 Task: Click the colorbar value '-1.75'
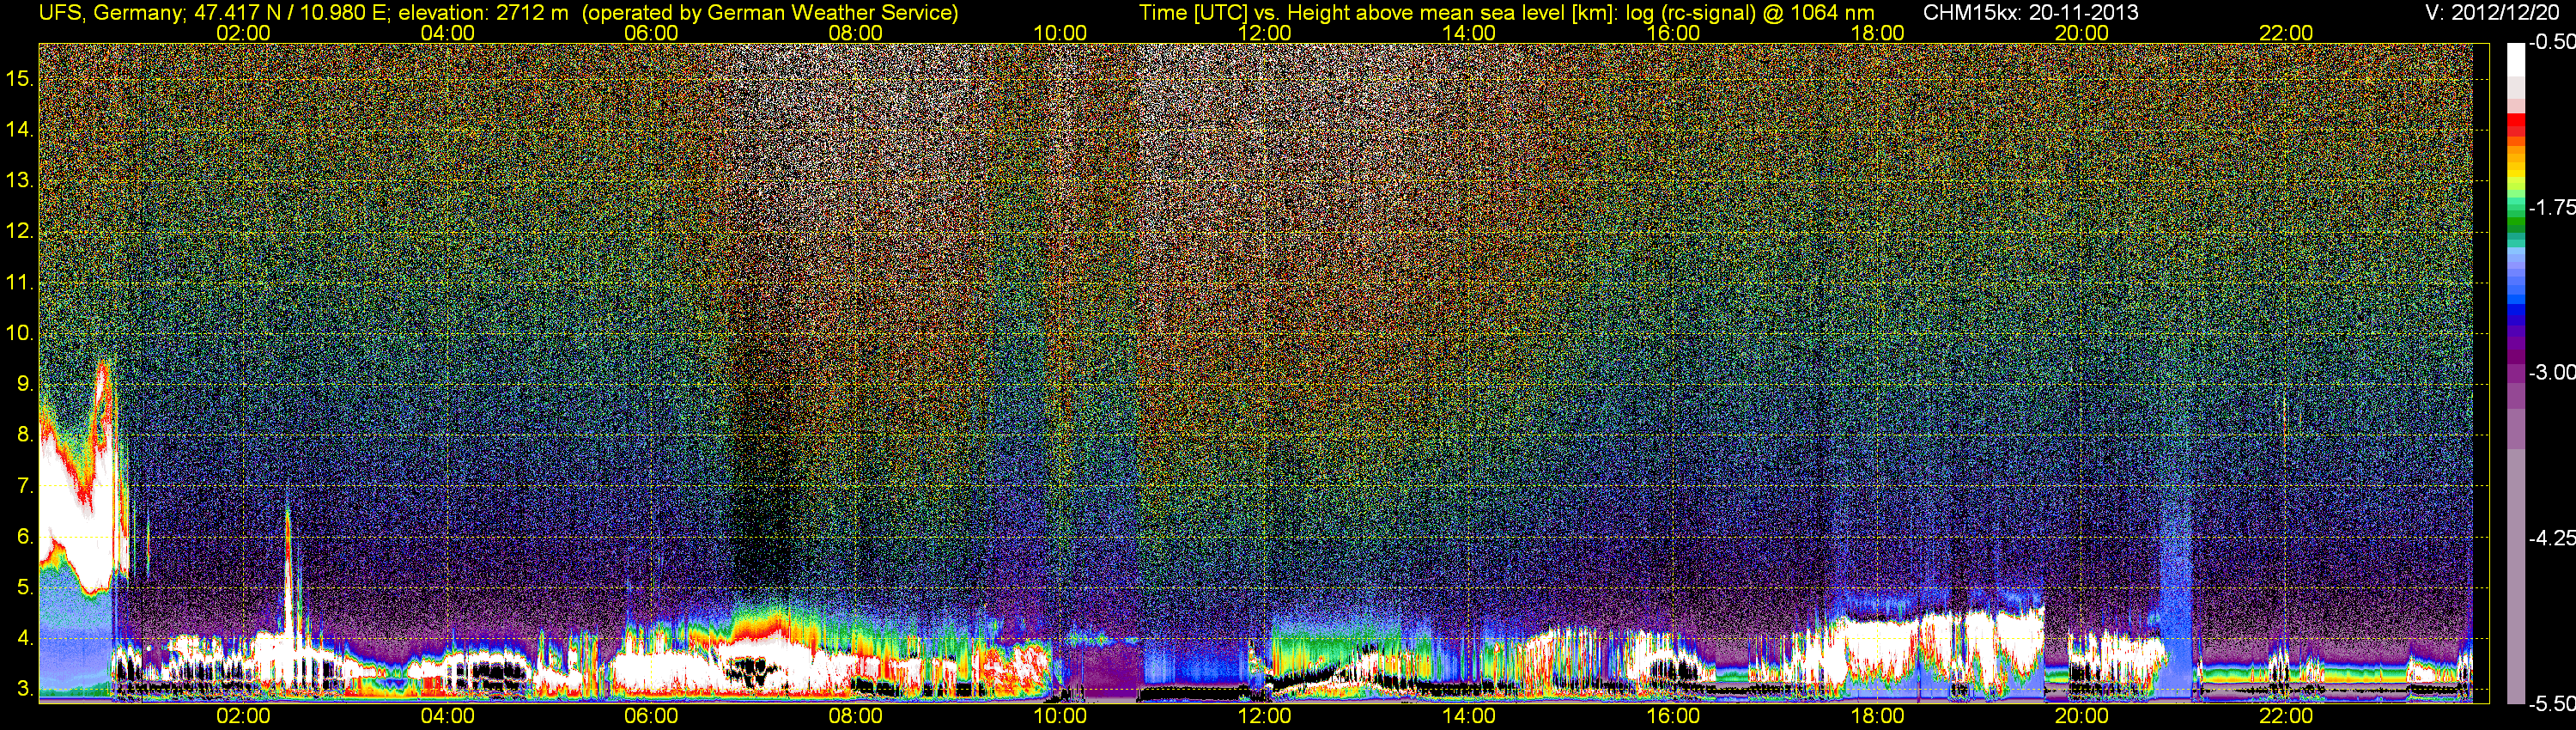[2551, 207]
